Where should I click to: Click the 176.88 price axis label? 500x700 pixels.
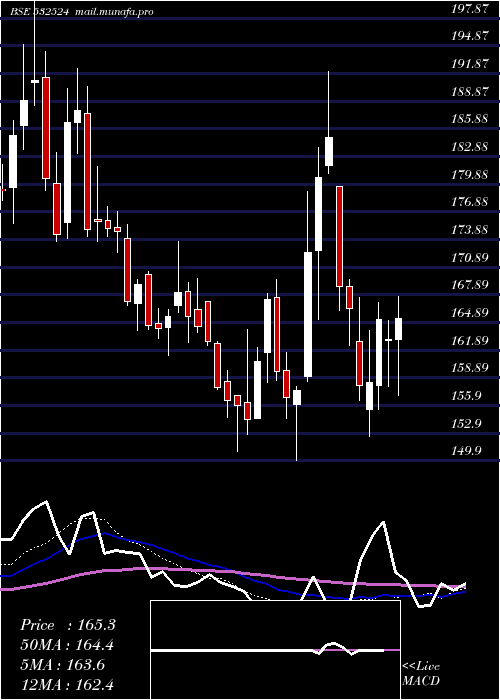[469, 203]
